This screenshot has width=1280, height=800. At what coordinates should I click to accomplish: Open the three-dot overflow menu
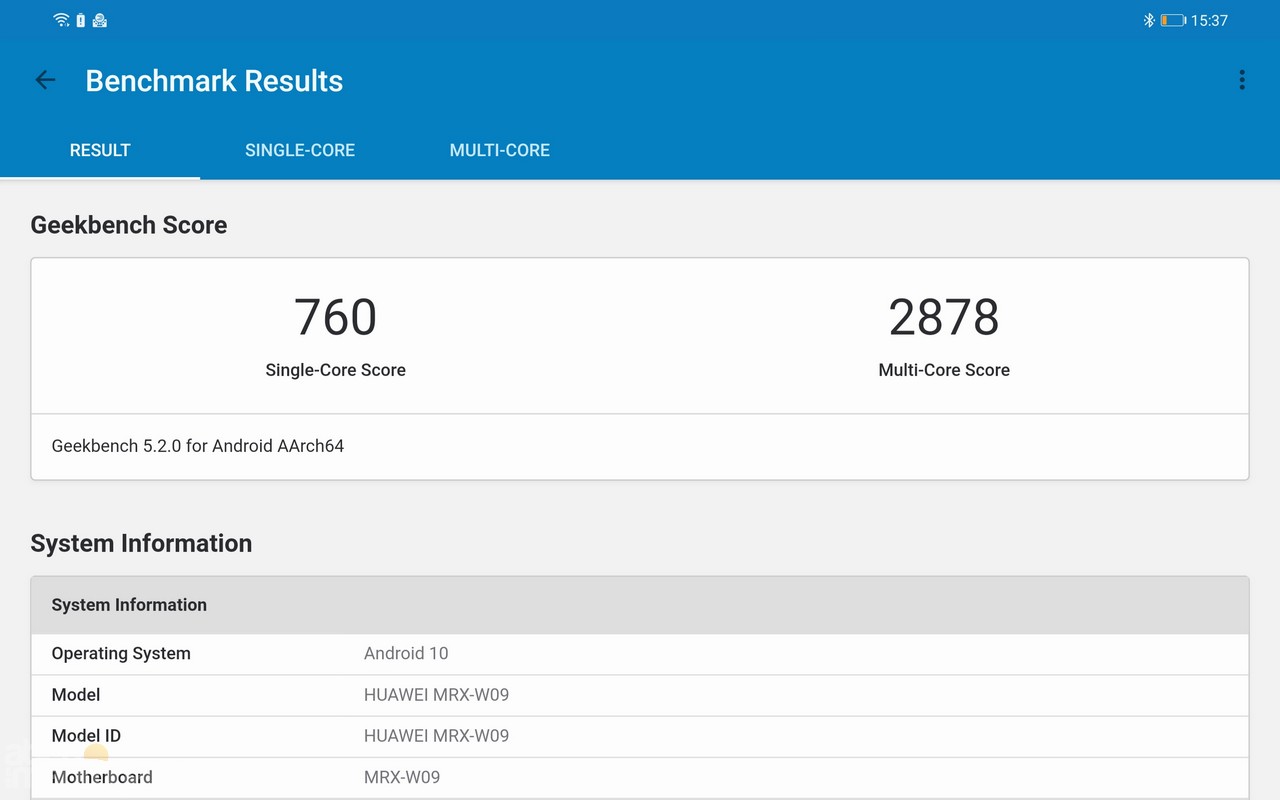1242,80
